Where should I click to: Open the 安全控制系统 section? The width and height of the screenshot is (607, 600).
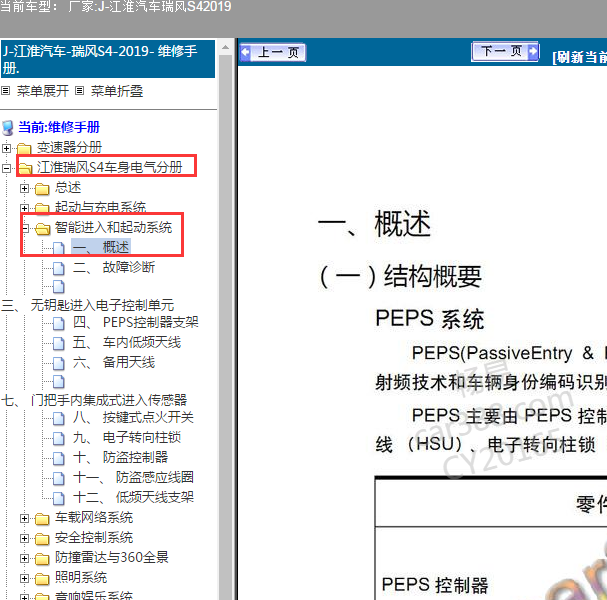pos(94,538)
